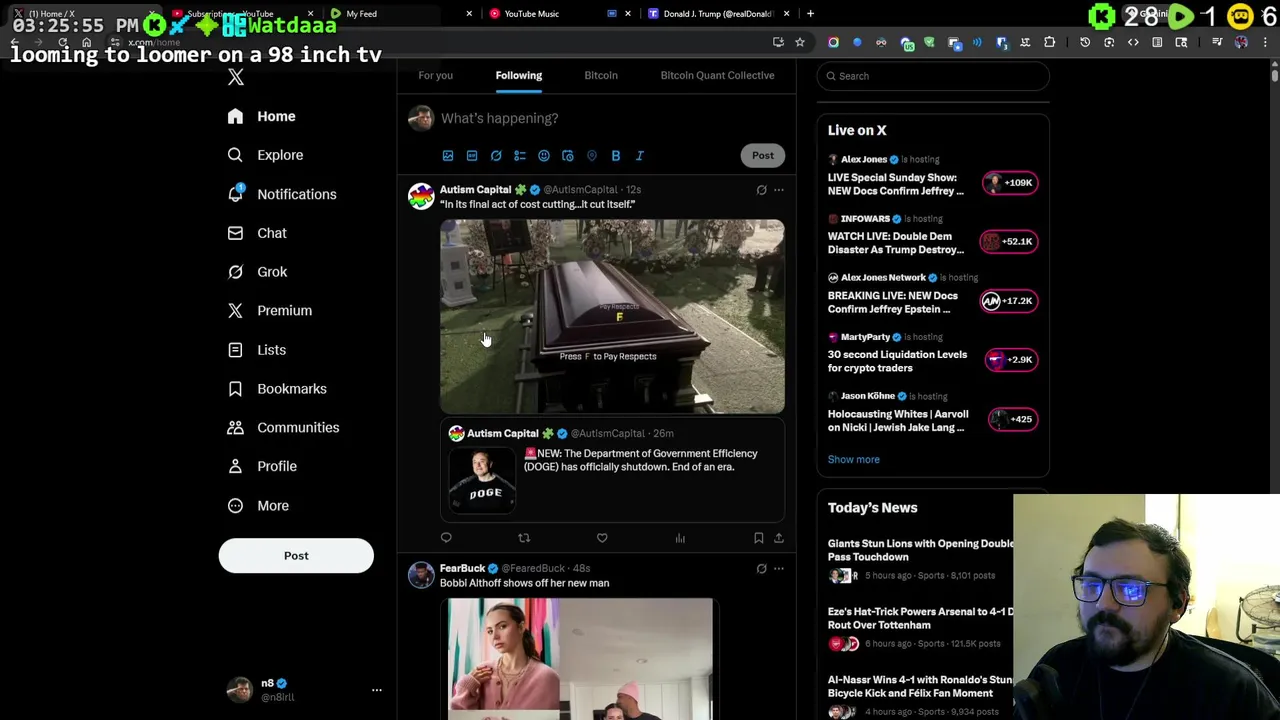Open more options on FearBuck post

coord(779,569)
